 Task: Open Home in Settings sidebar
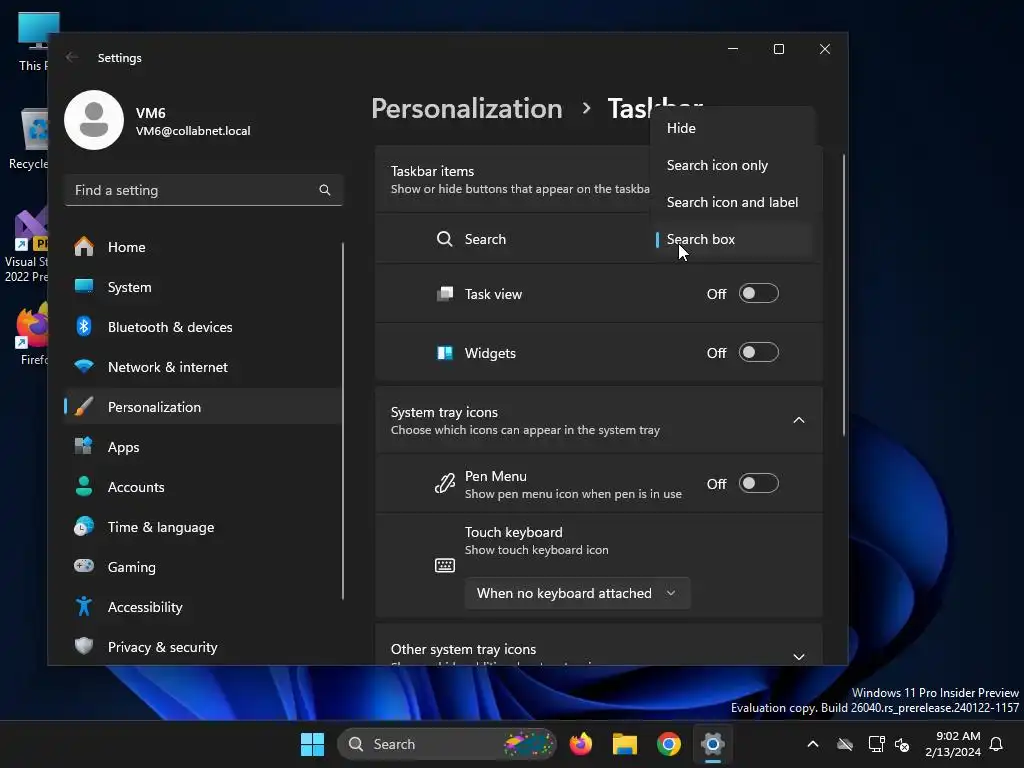[202, 248]
